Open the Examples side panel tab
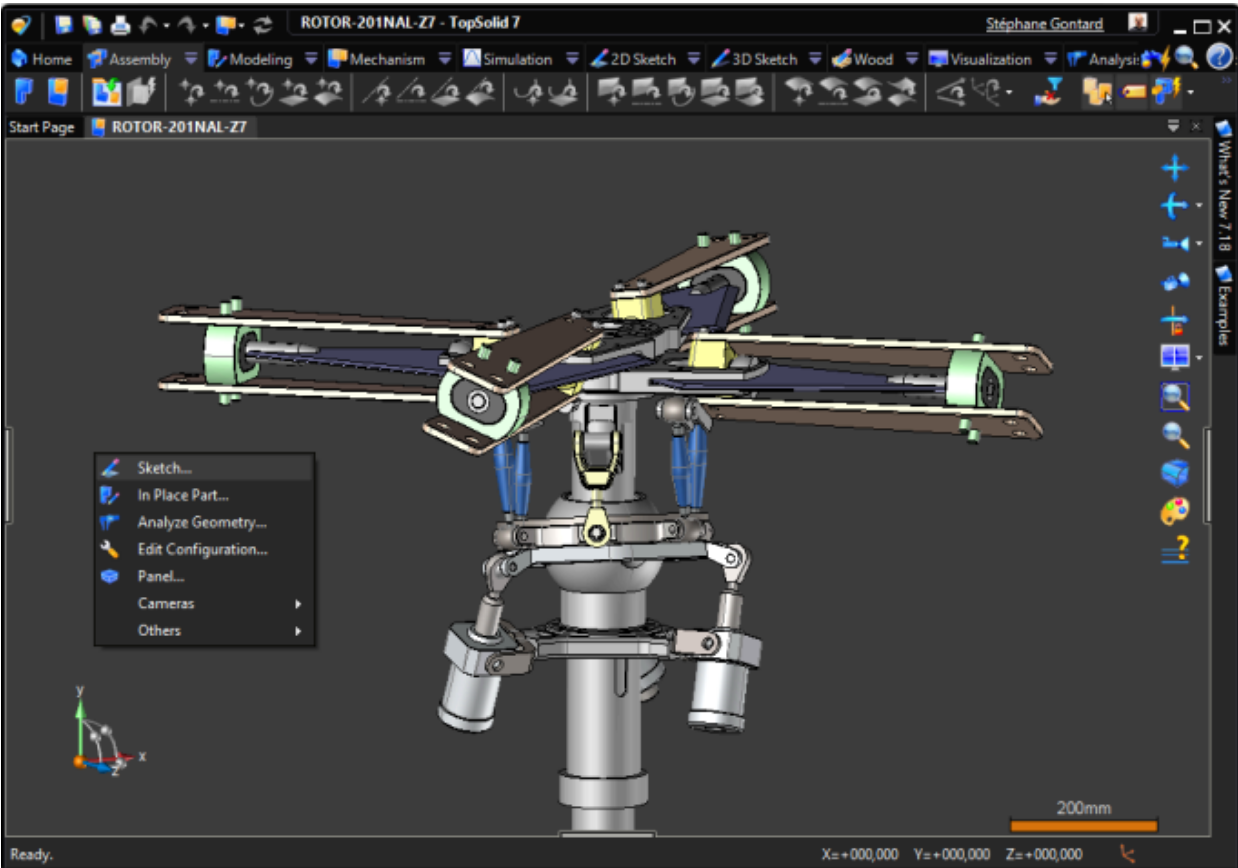1238x868 pixels. 1223,305
